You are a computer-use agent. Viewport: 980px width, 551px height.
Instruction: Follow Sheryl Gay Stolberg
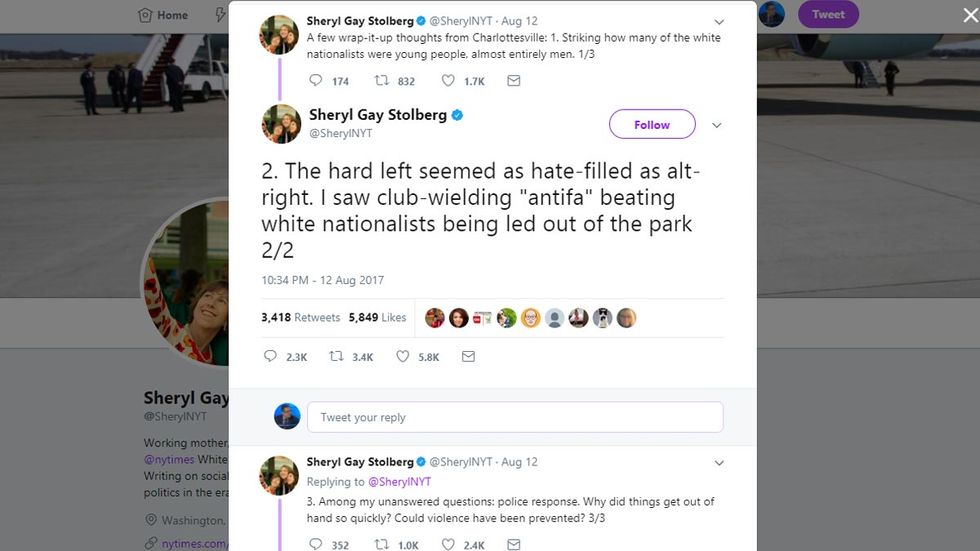click(x=652, y=125)
